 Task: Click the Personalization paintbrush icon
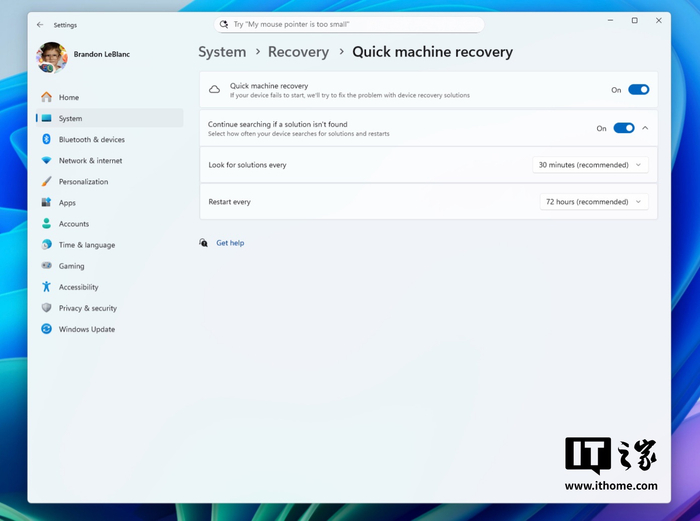tap(46, 181)
